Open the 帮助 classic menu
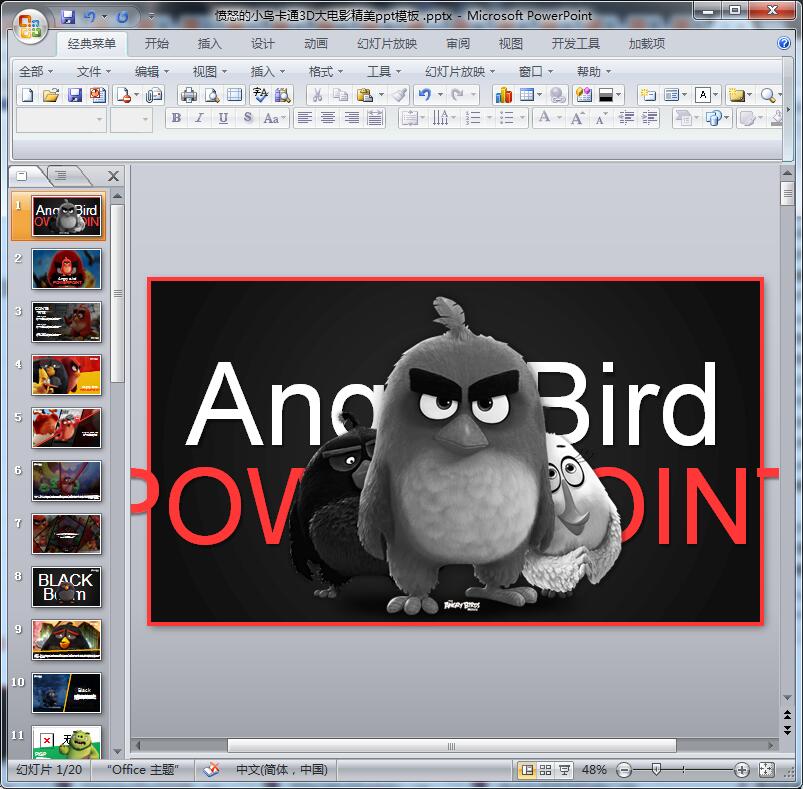803x789 pixels. [x=594, y=72]
